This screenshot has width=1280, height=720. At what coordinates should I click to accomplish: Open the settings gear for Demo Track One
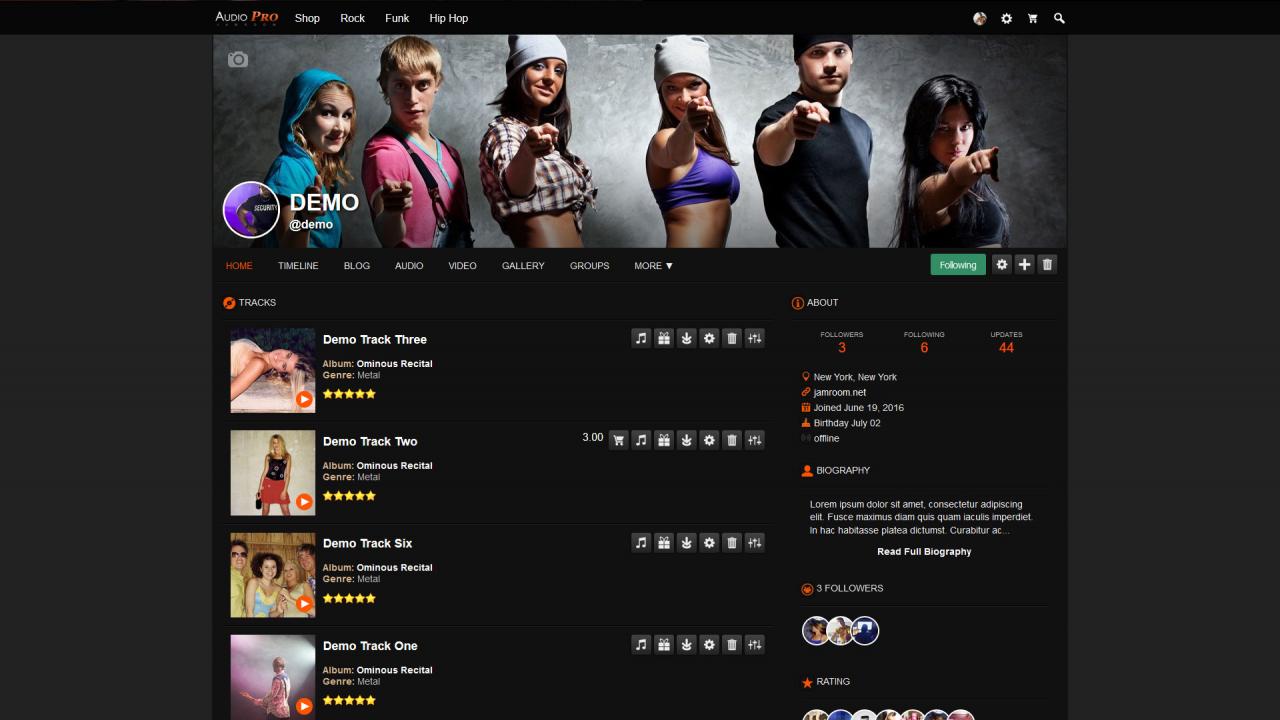point(709,644)
